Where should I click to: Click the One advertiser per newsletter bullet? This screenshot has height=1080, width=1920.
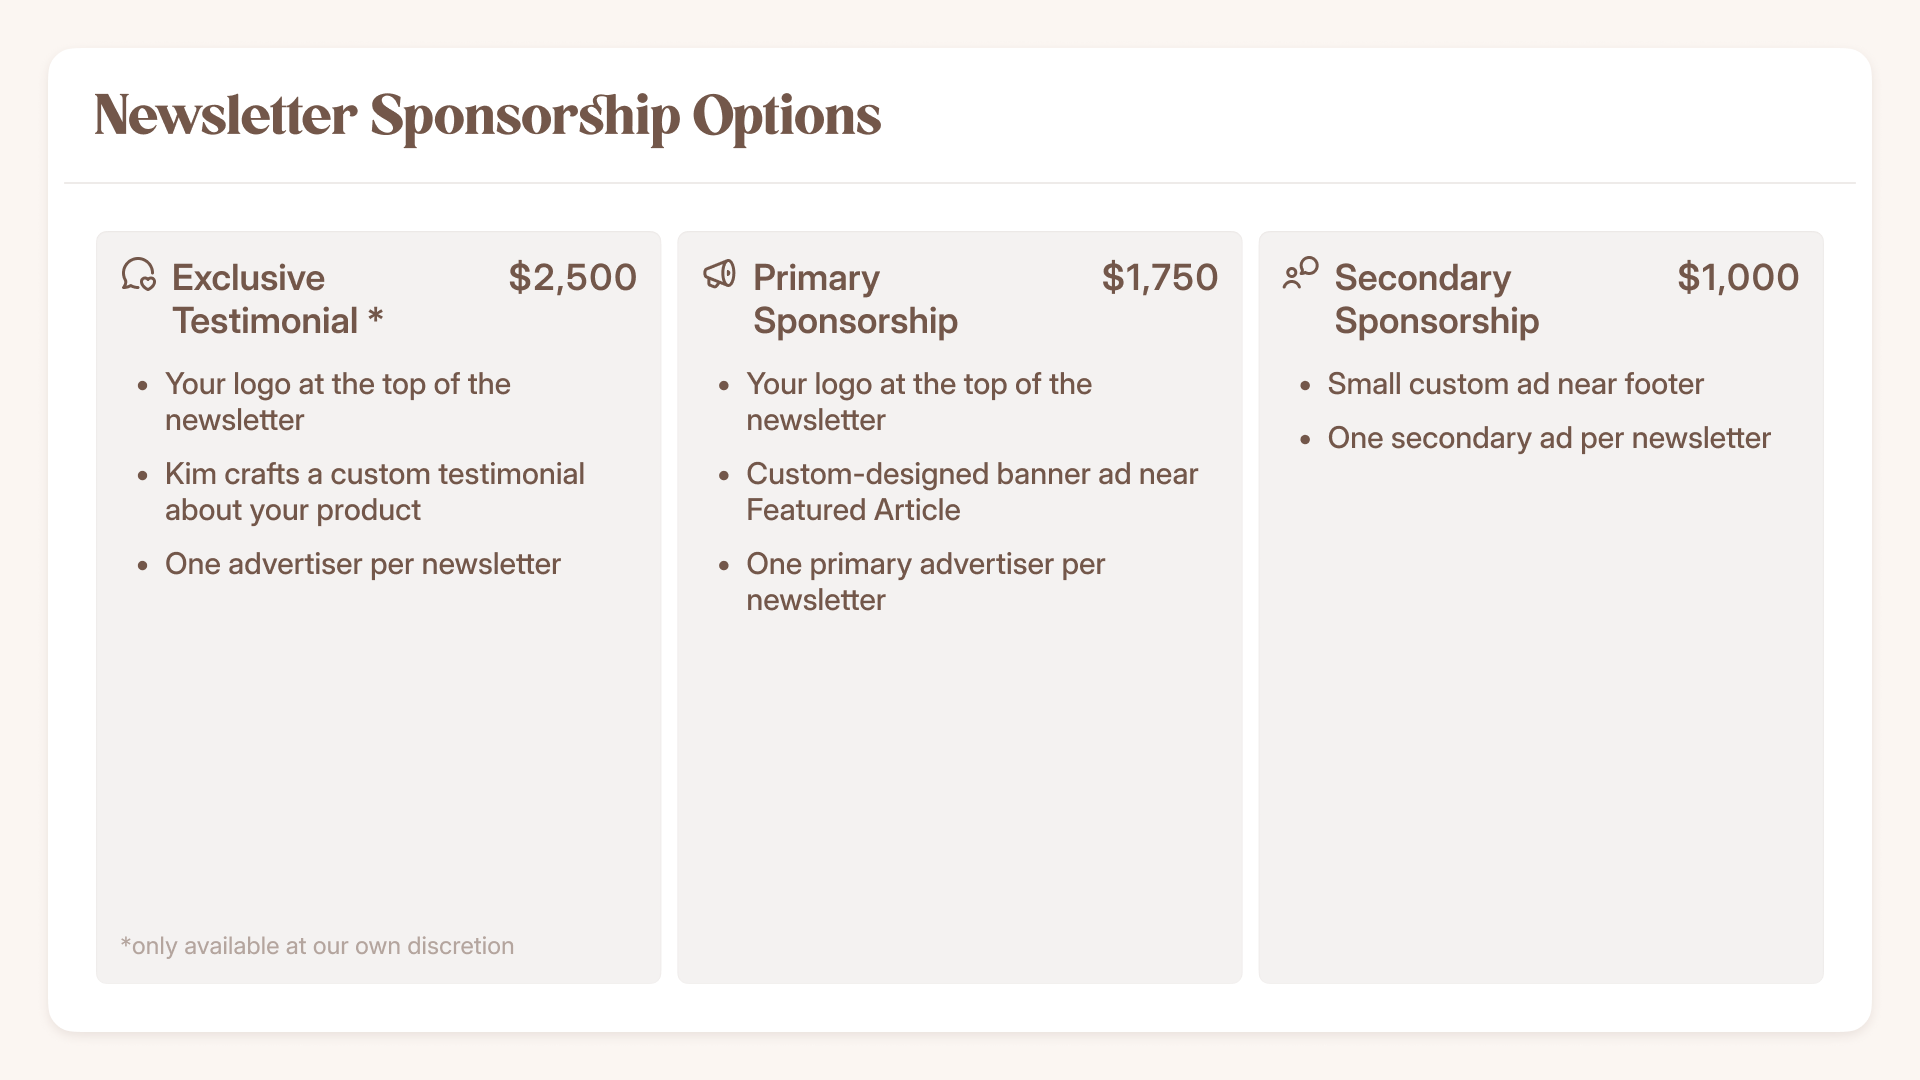pyautogui.click(x=363, y=564)
